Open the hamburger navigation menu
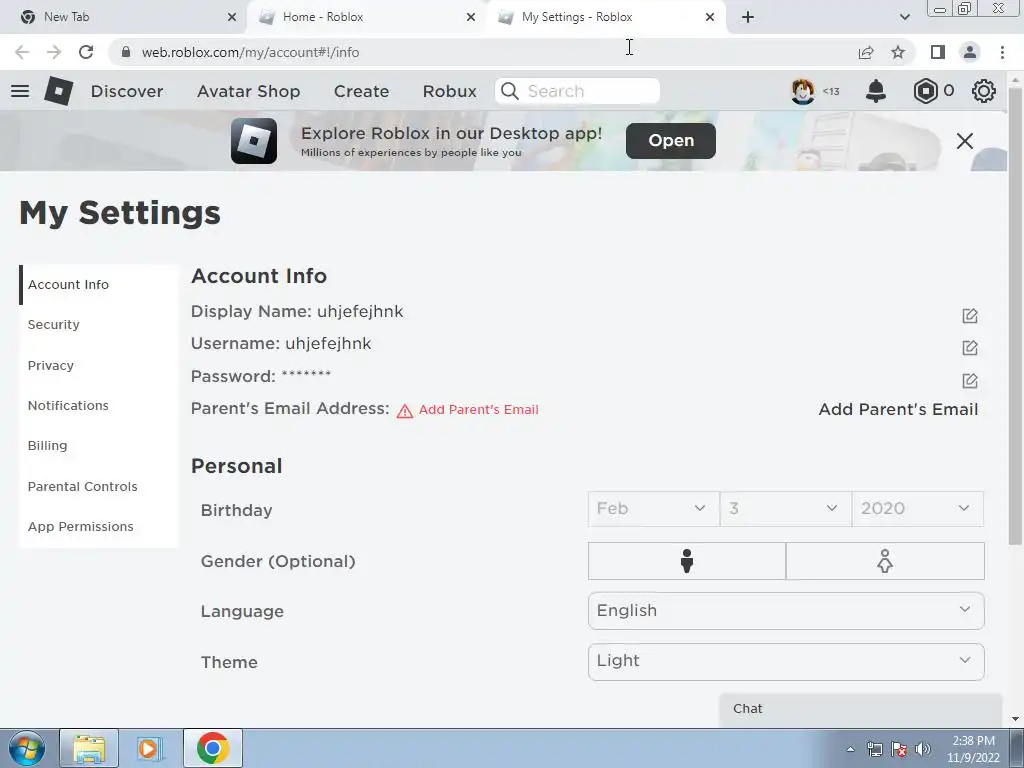The height and width of the screenshot is (768, 1024). [x=20, y=91]
